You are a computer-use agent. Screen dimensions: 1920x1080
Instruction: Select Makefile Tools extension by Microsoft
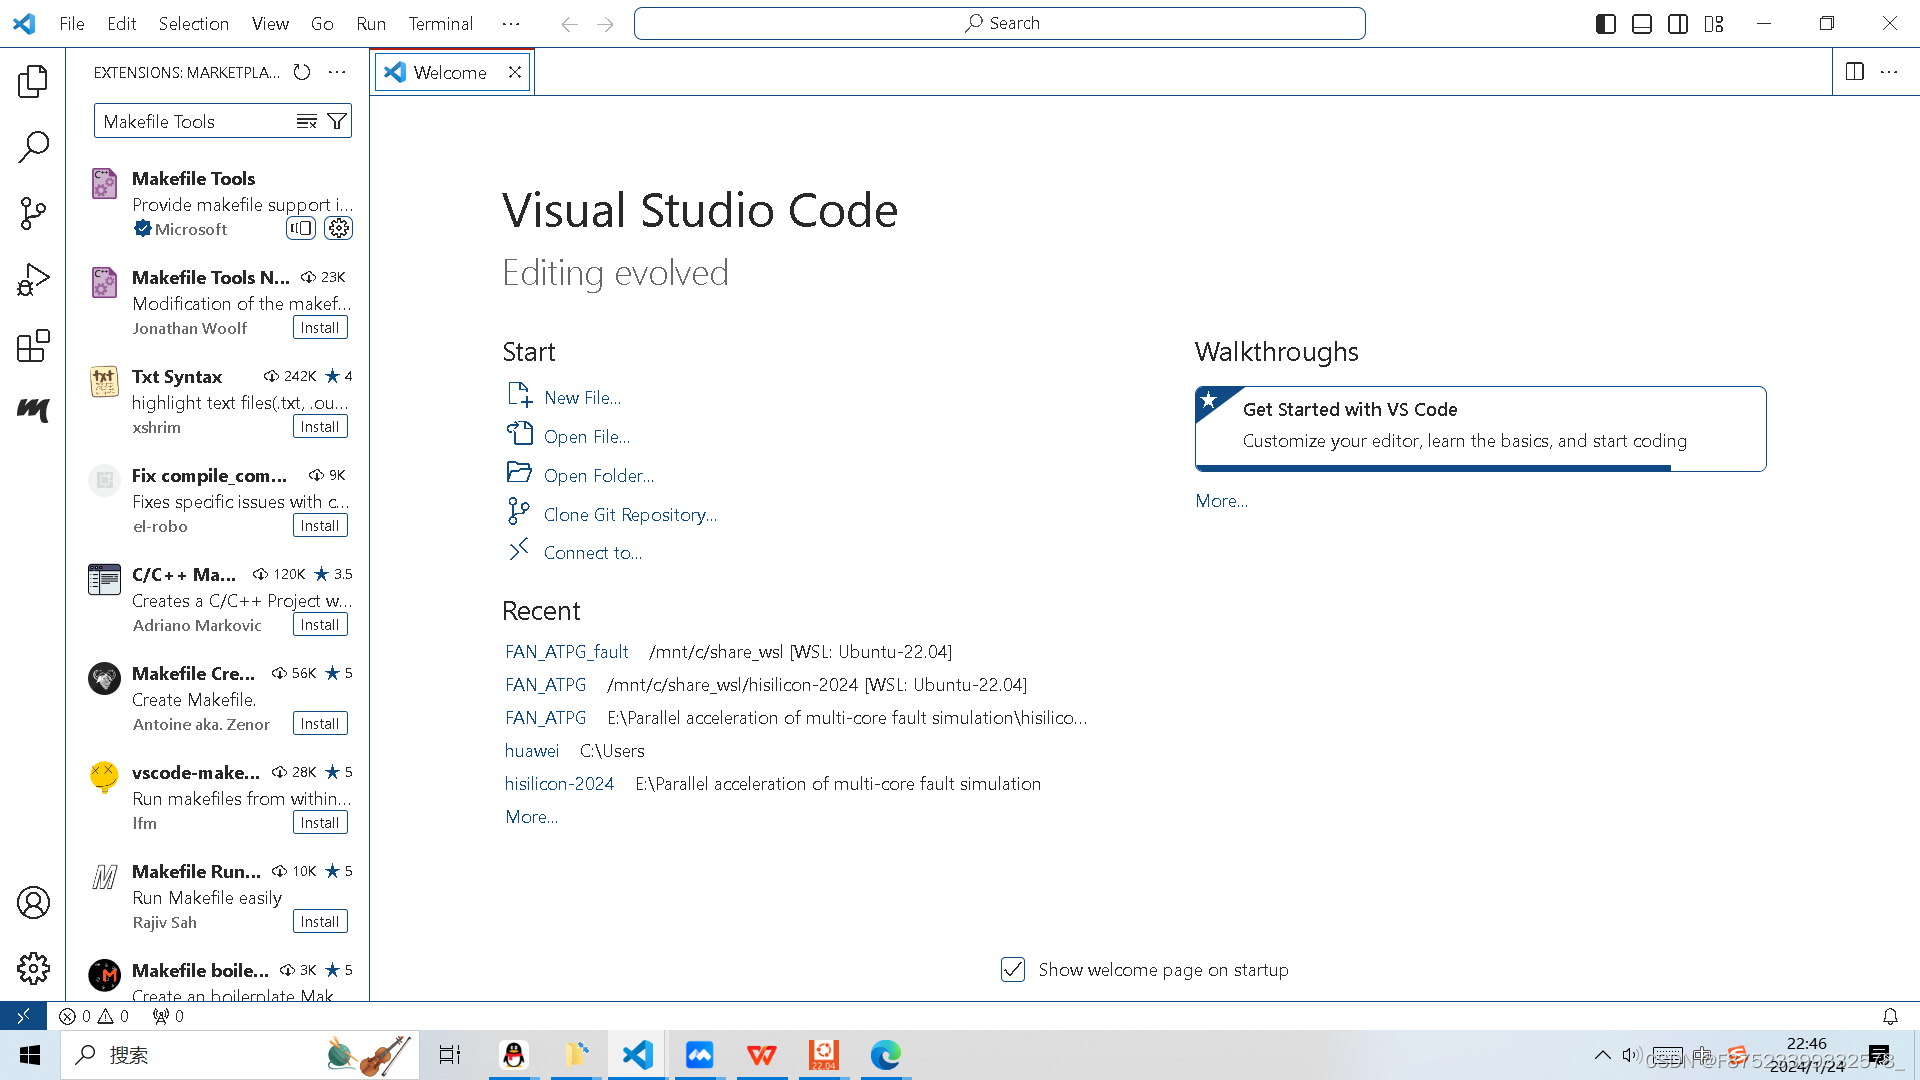(218, 203)
